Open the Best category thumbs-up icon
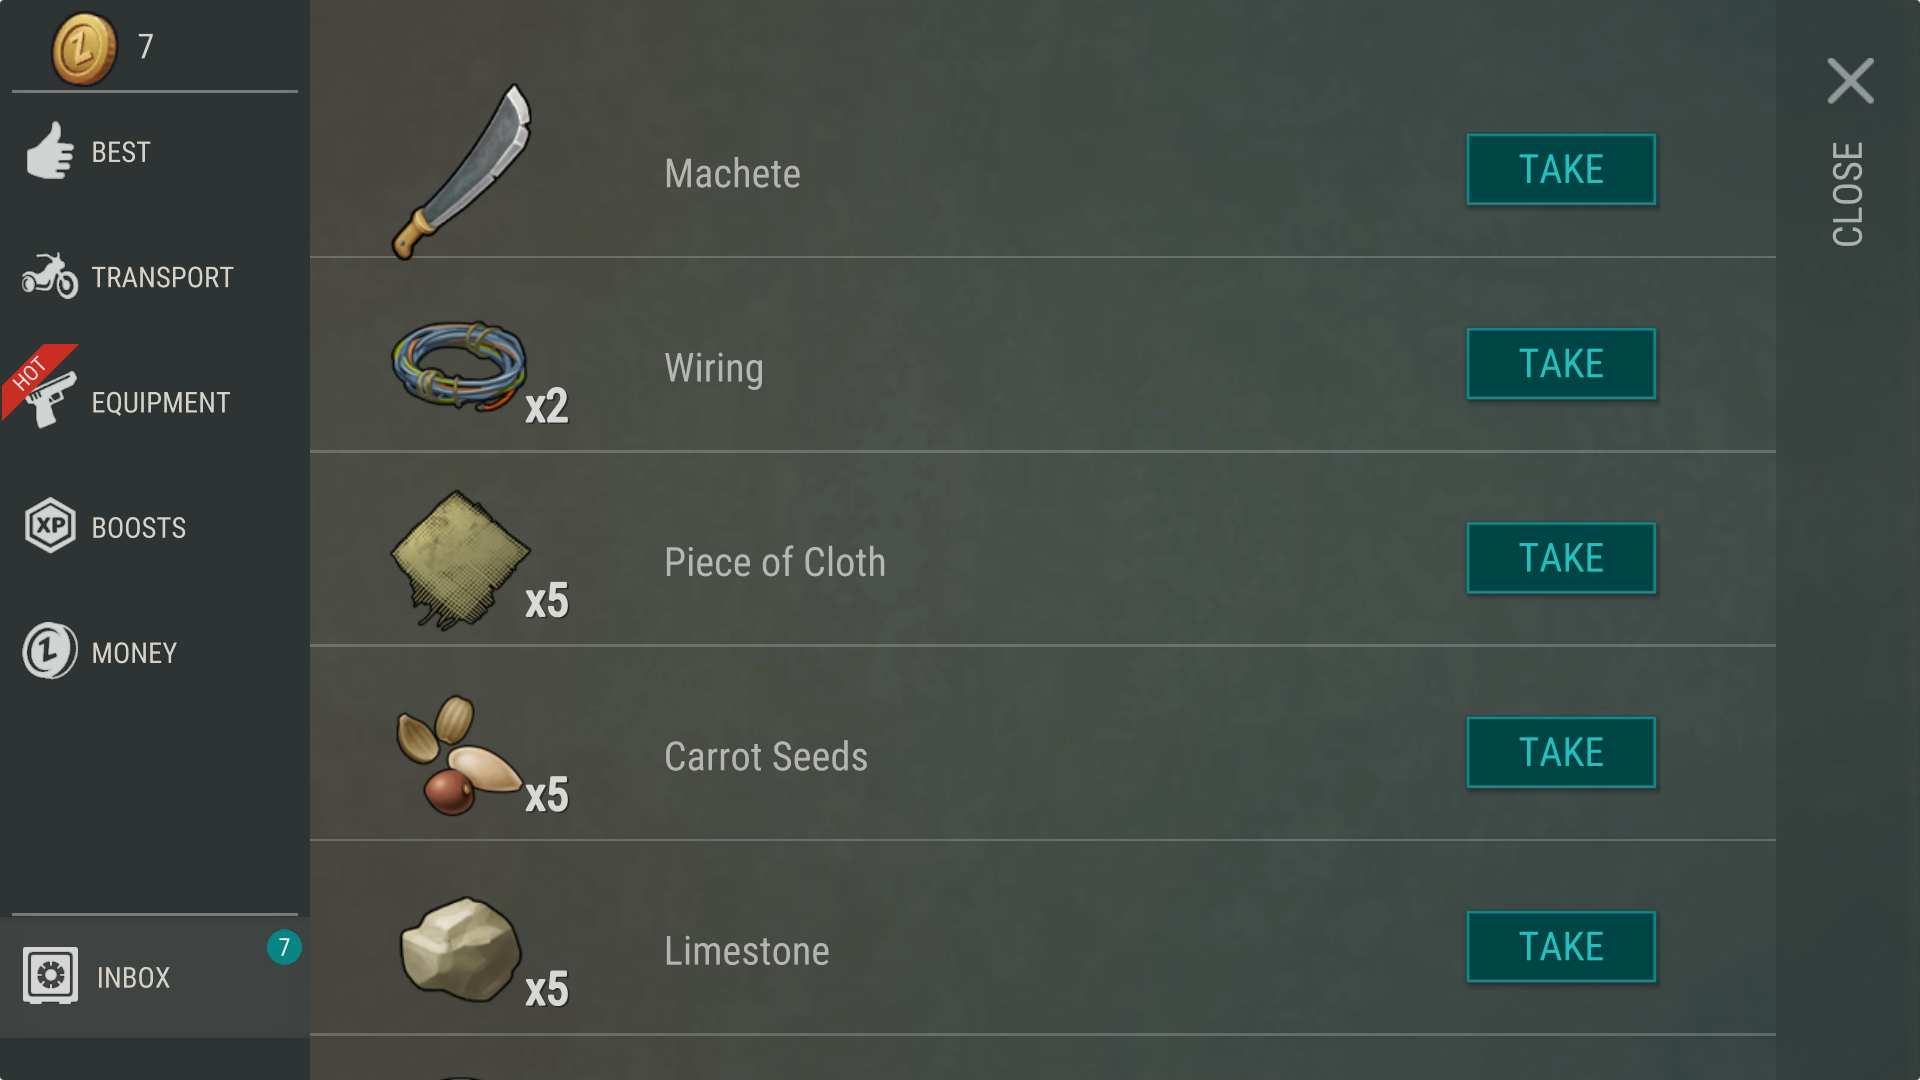 click(x=50, y=152)
